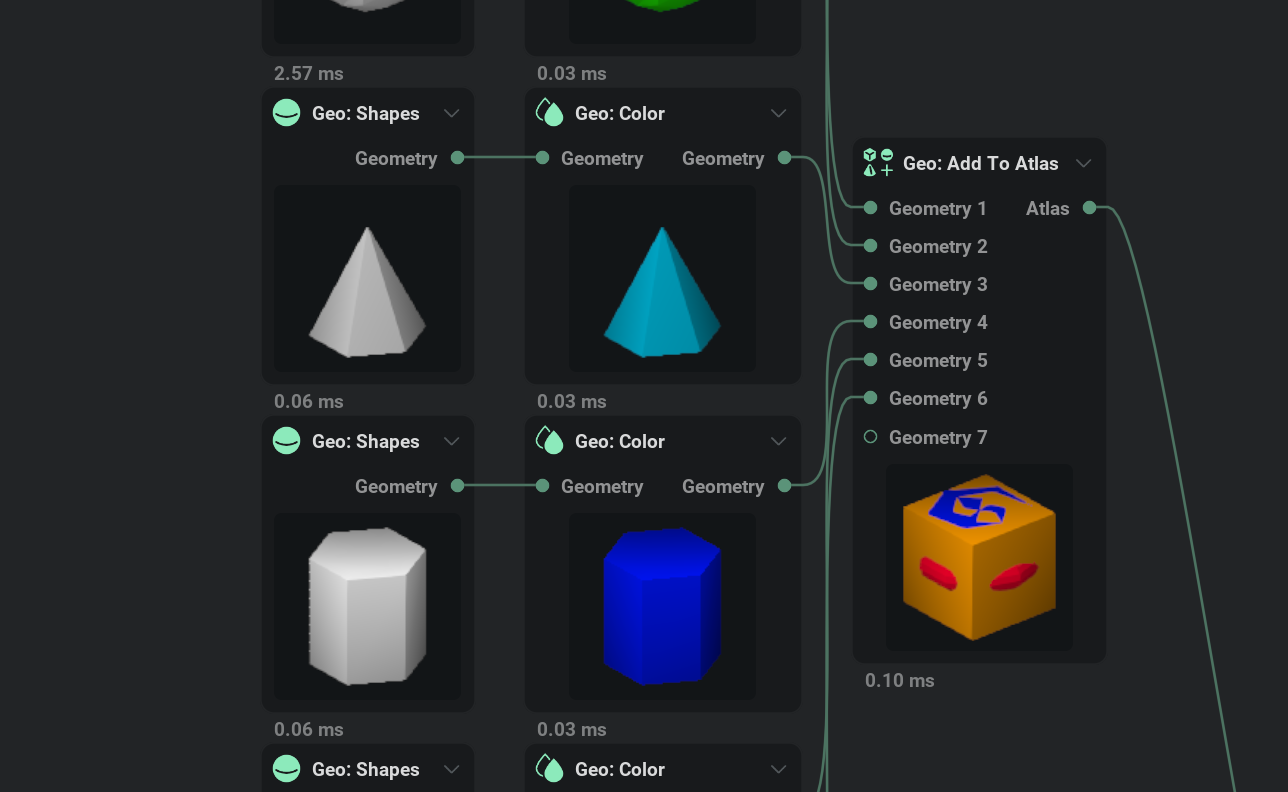Select the Geometry output port of the cyan pyramid Color node
The image size is (1288, 792).
784,158
